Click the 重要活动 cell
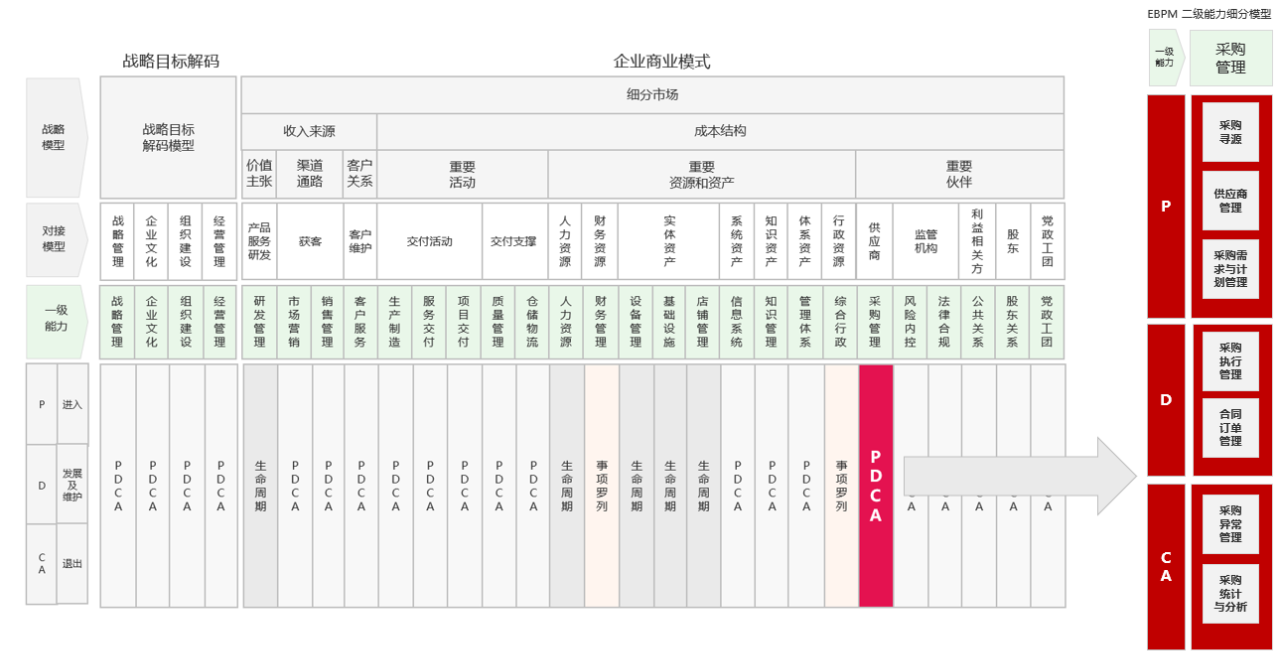Image resolution: width=1280 pixels, height=654 pixels. [x=463, y=174]
